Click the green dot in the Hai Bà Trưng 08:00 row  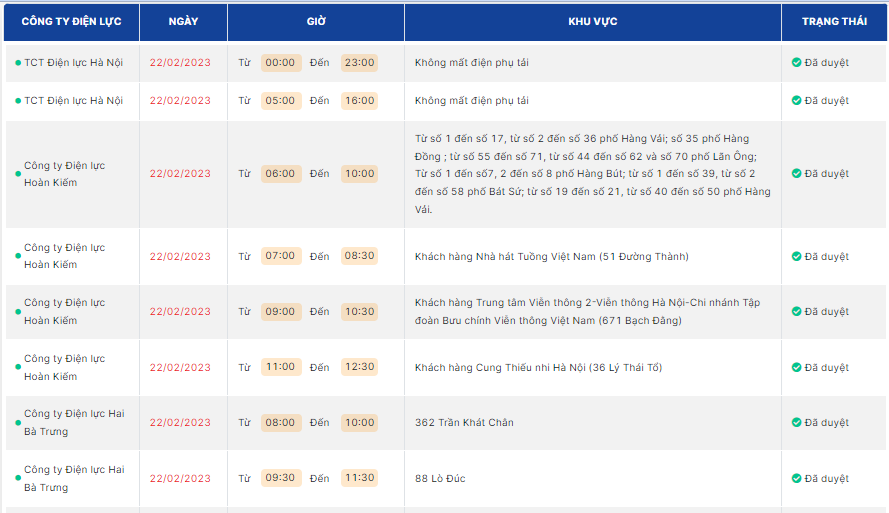(x=18, y=423)
